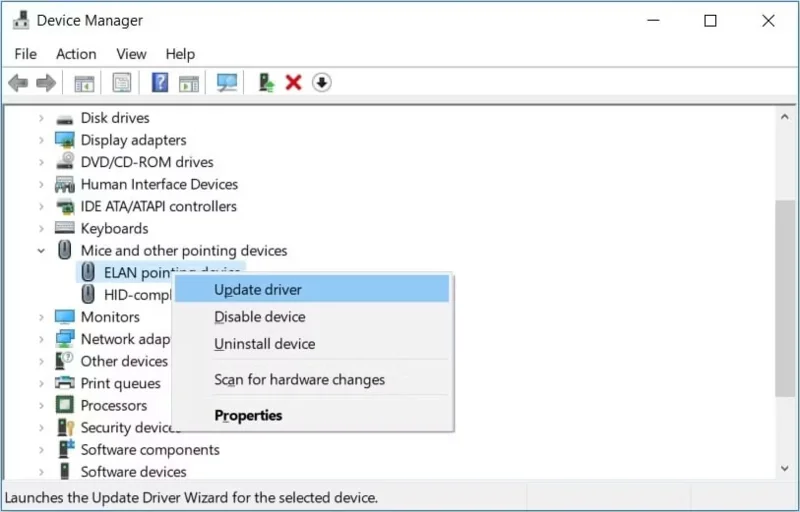Minimize the Device Manager window
This screenshot has width=800, height=512.
[654, 20]
